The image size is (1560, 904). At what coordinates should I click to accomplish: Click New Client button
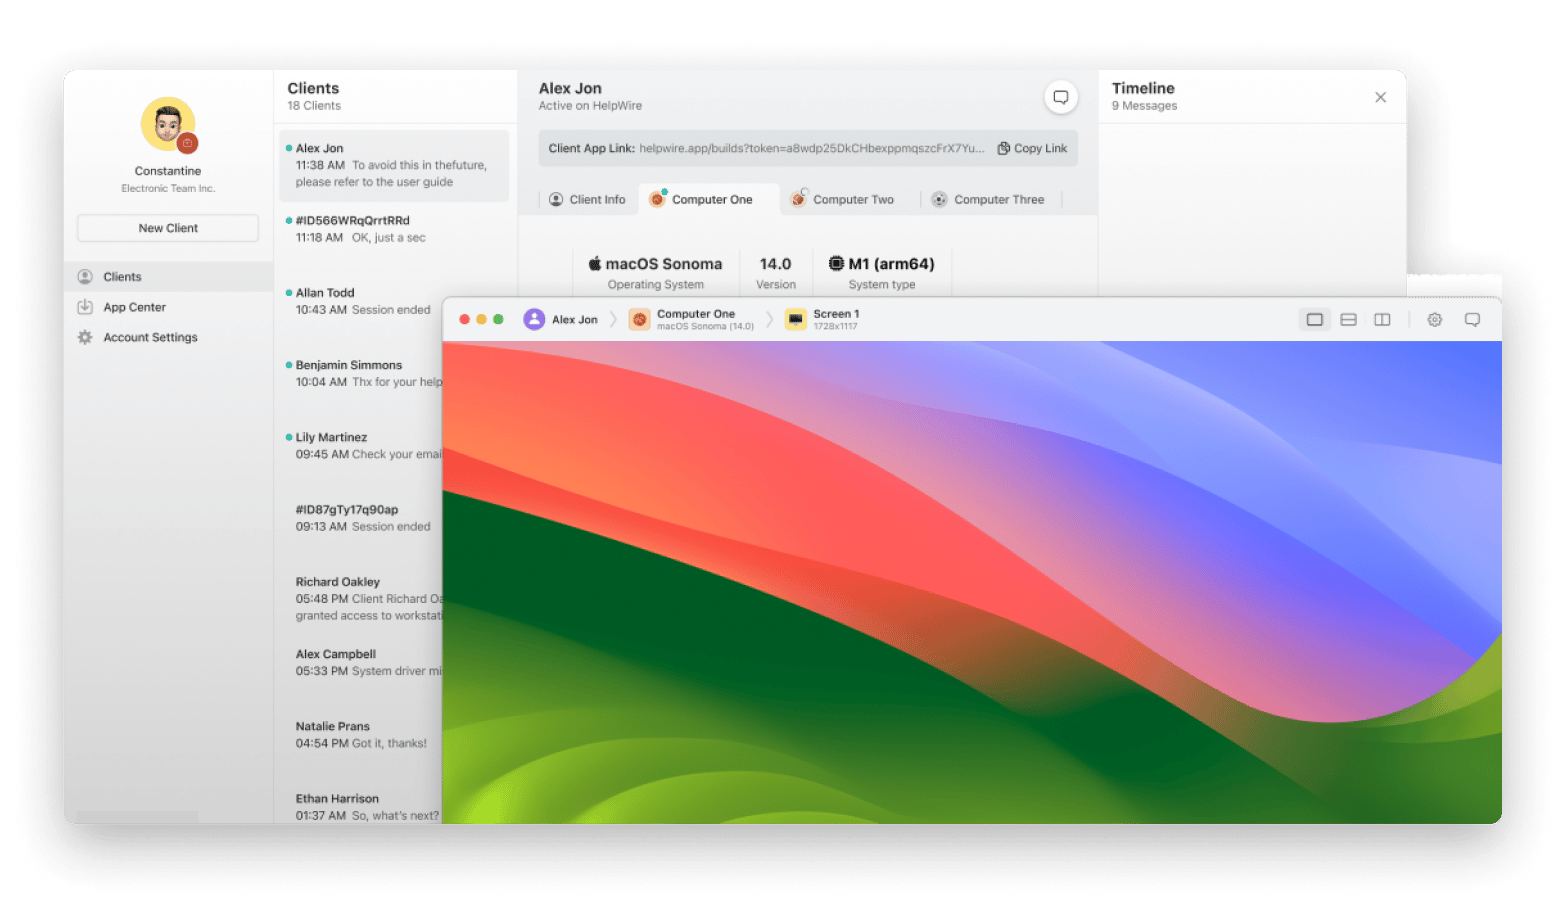click(168, 228)
